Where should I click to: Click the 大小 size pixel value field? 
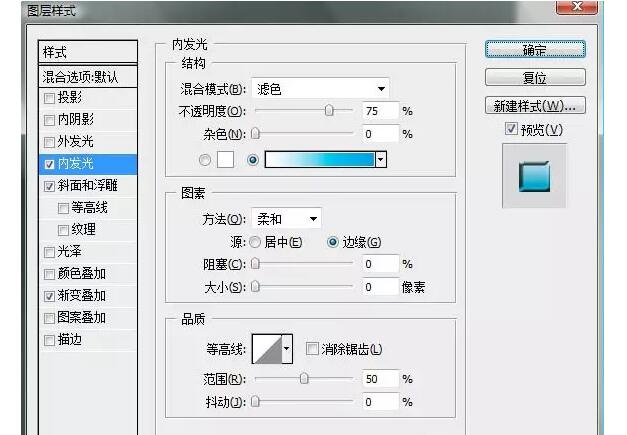pos(380,287)
